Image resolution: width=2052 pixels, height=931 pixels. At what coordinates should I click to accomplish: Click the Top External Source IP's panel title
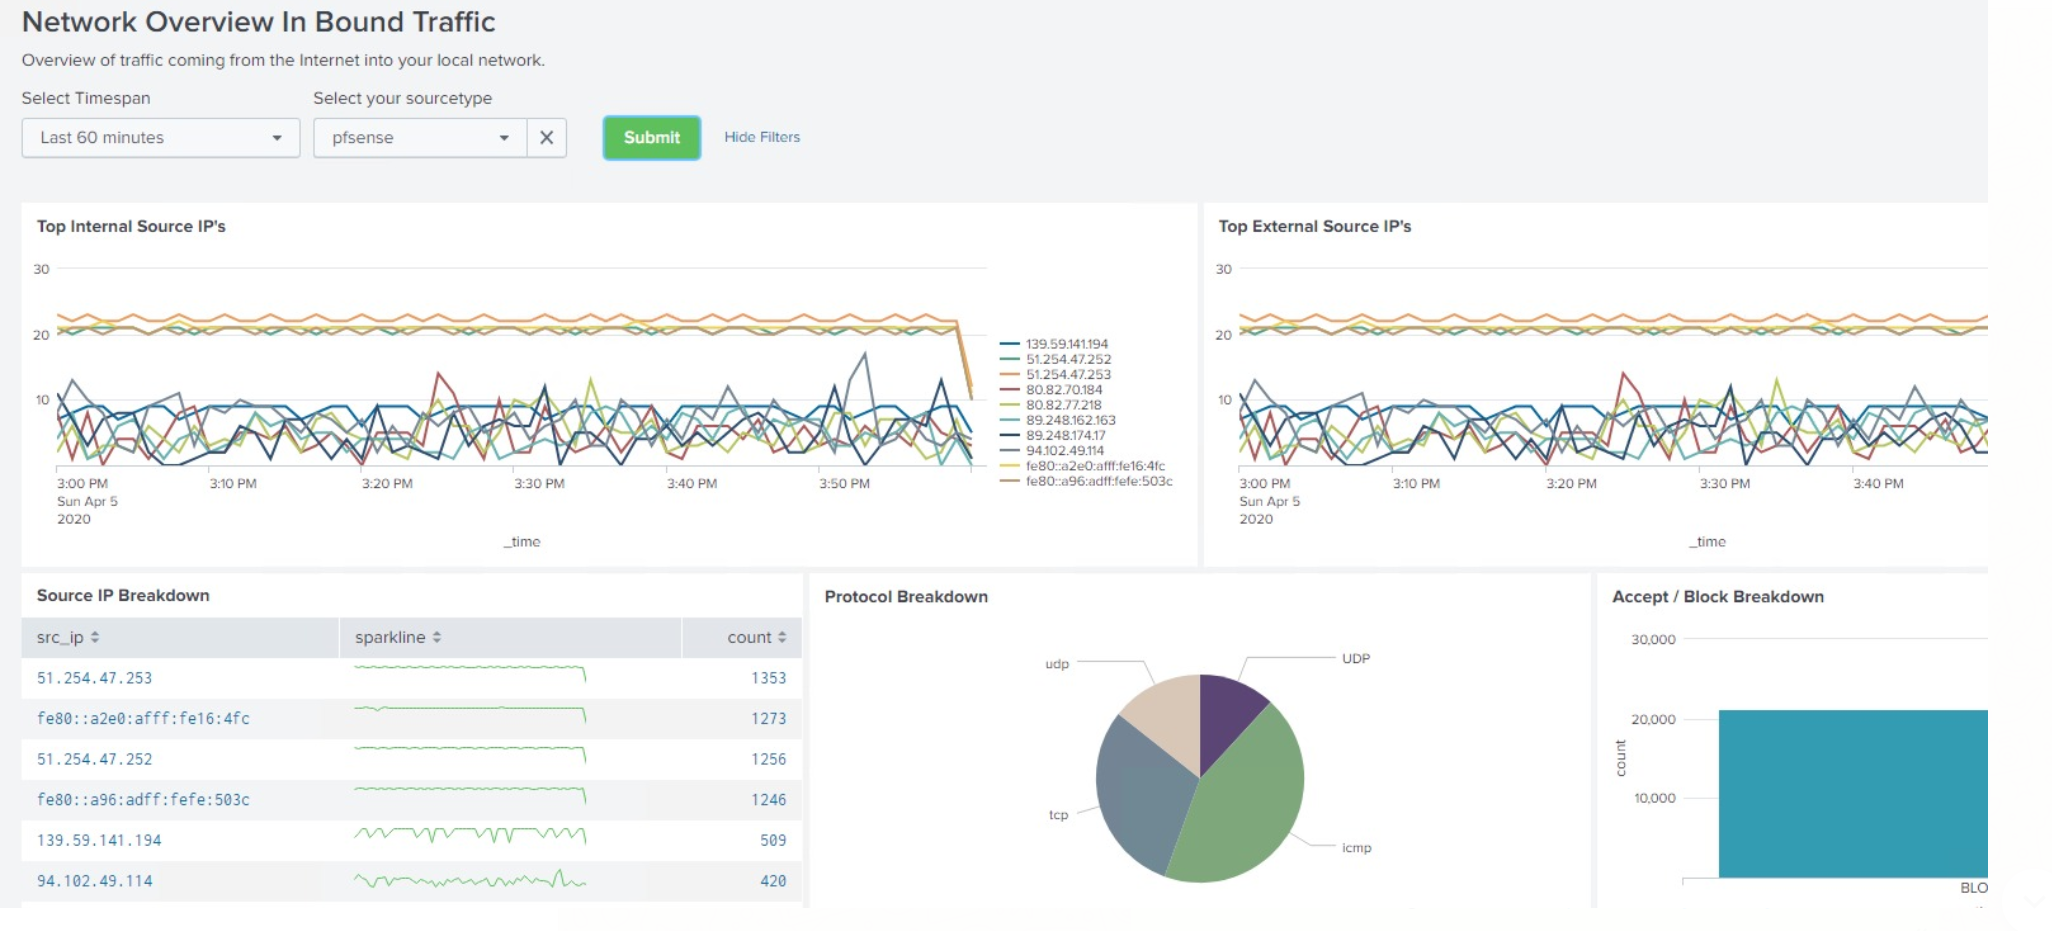coord(1315,226)
